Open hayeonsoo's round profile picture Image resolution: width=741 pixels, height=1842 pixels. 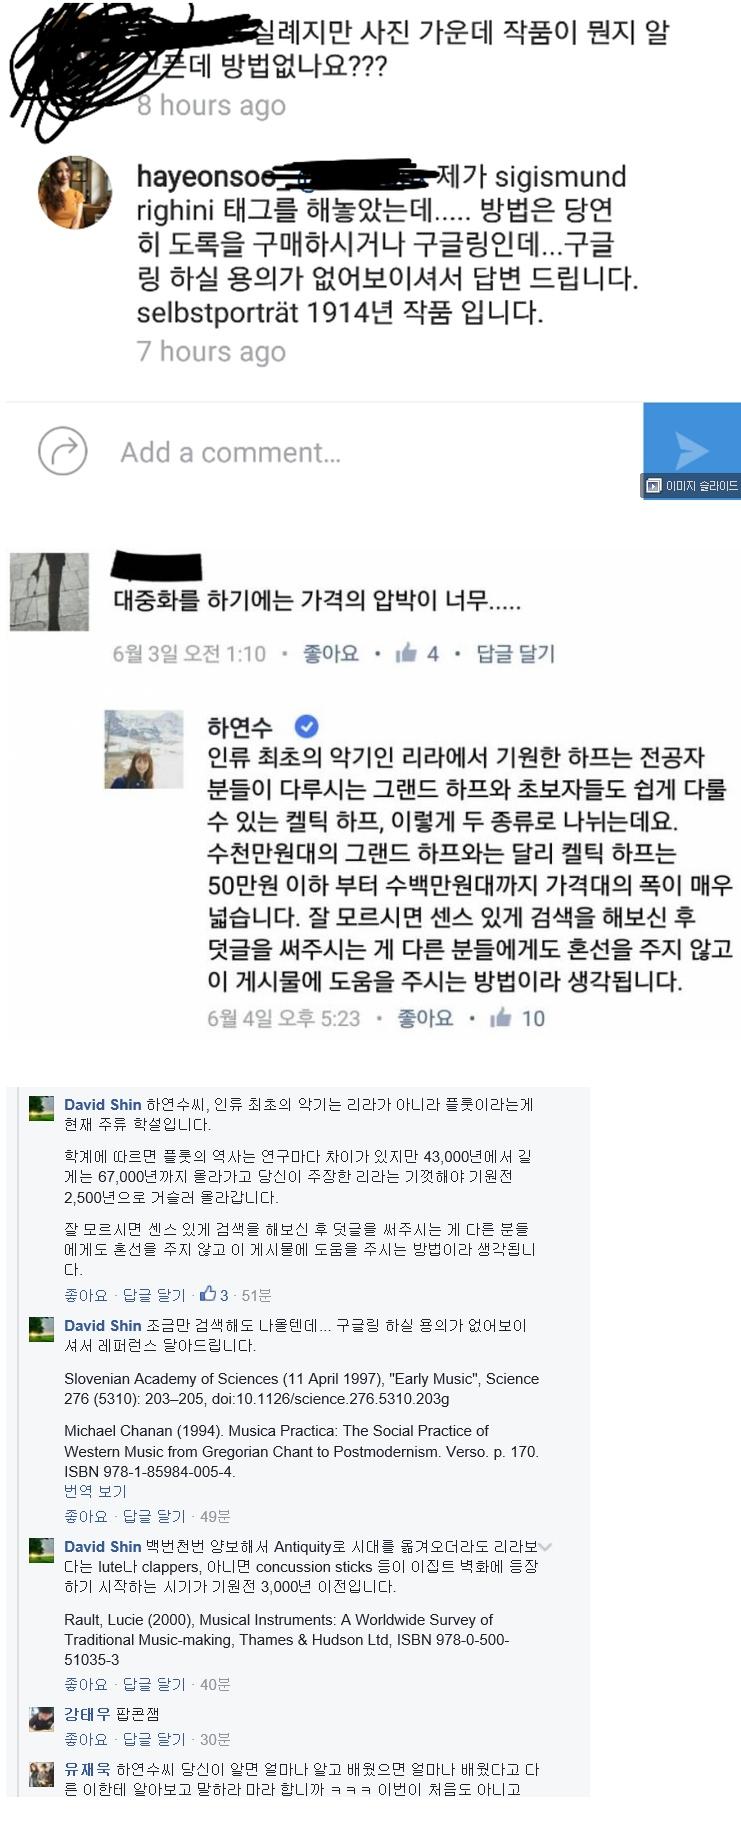(75, 193)
